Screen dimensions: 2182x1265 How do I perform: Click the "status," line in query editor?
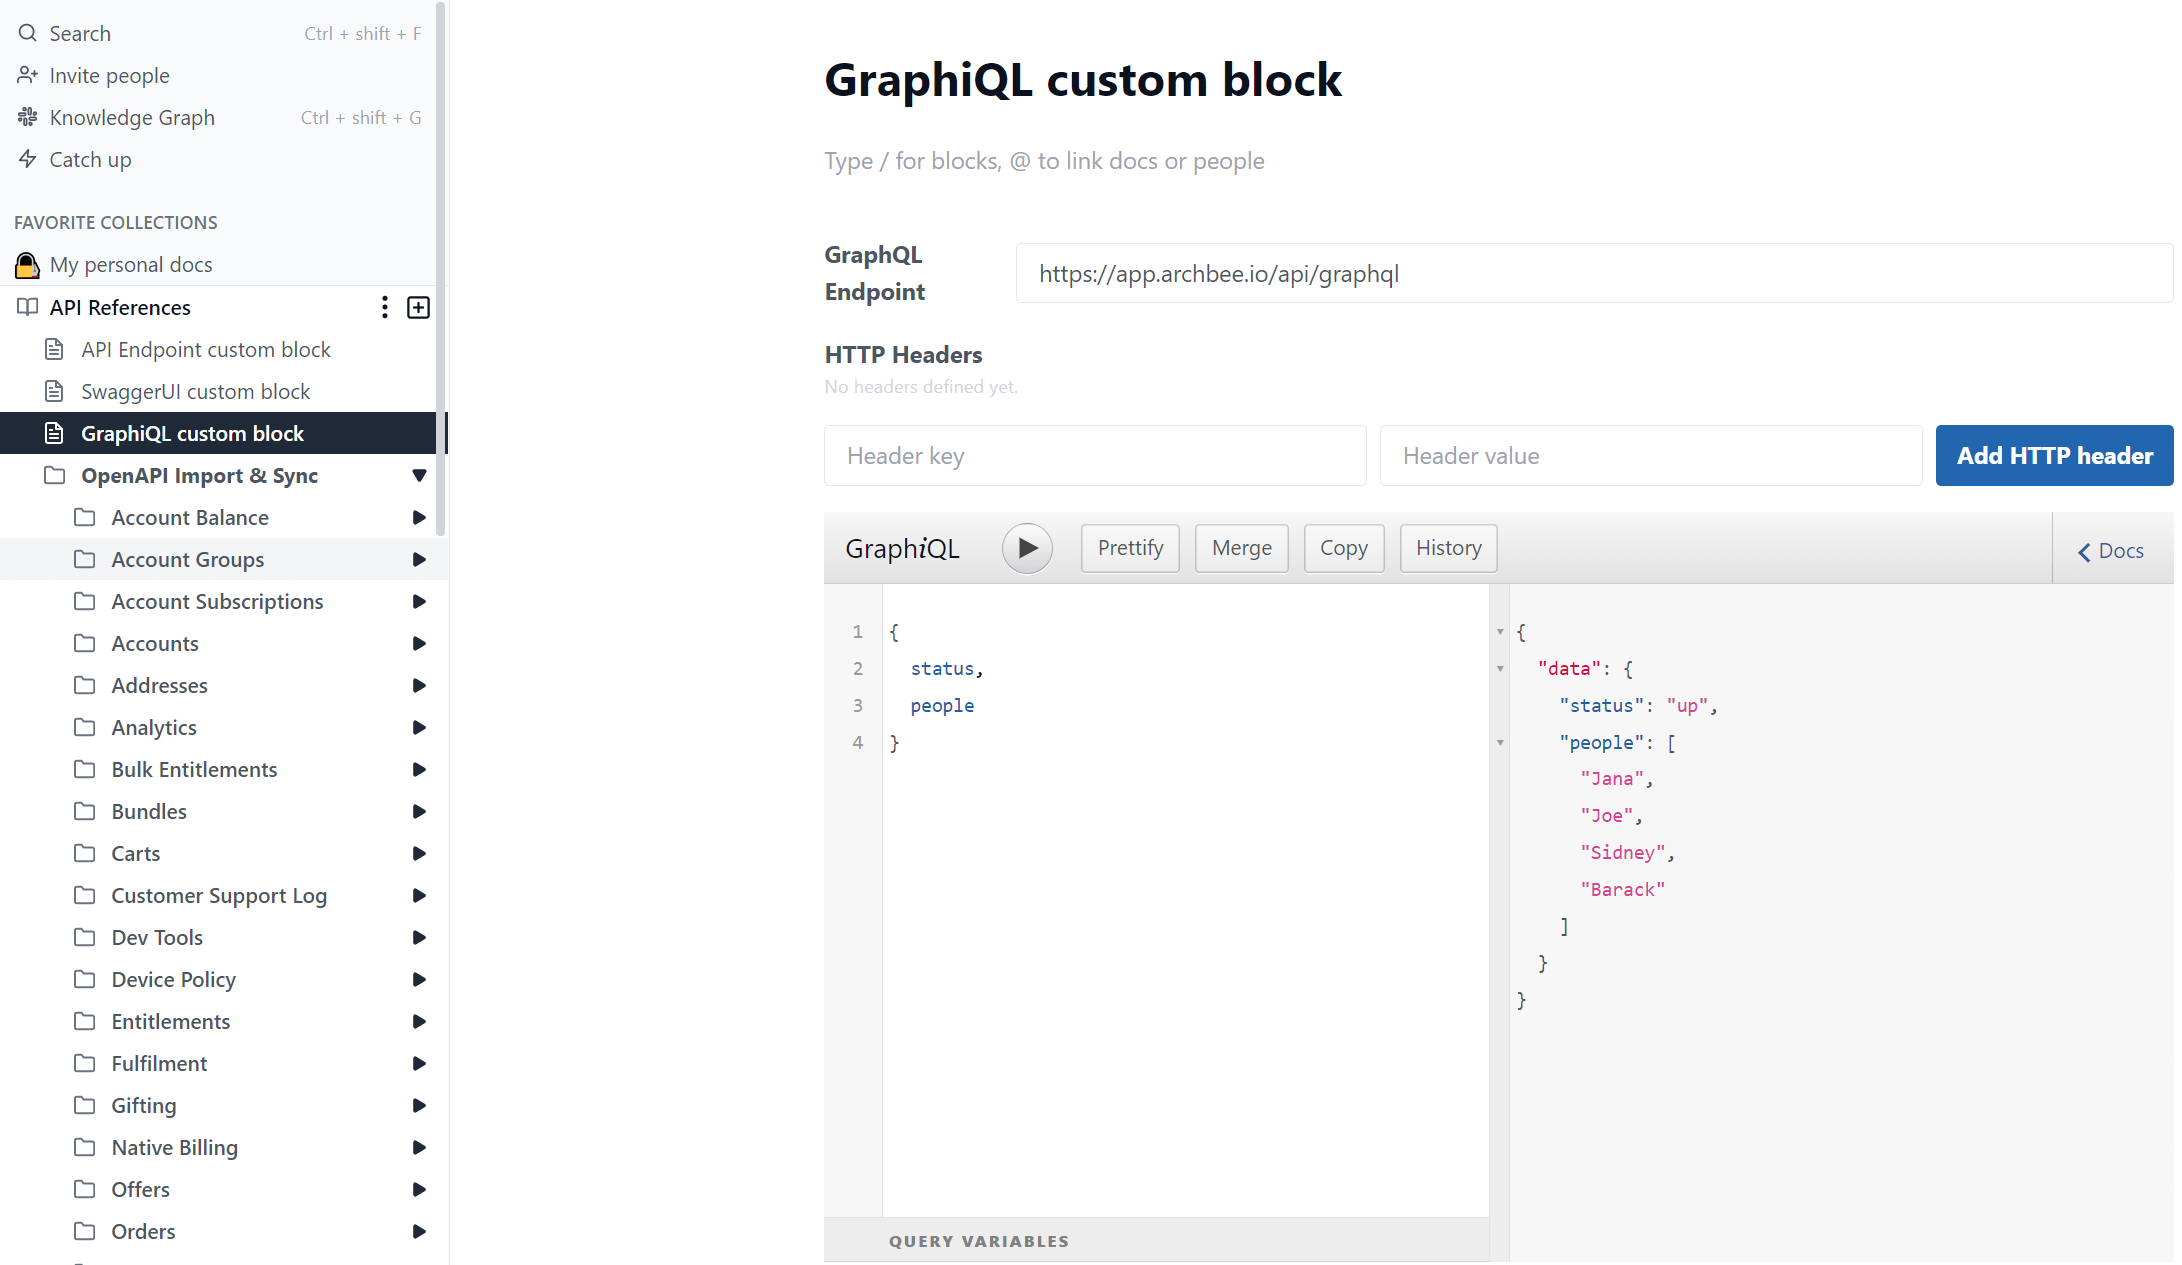click(947, 669)
